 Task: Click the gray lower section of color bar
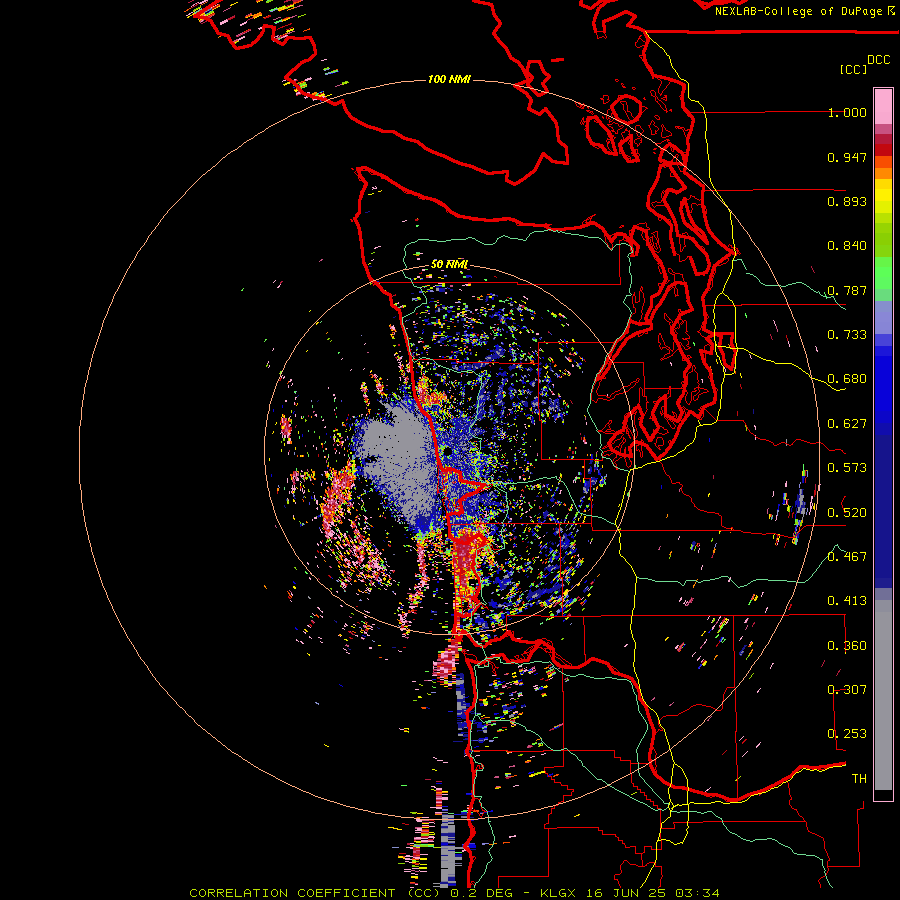[x=883, y=695]
